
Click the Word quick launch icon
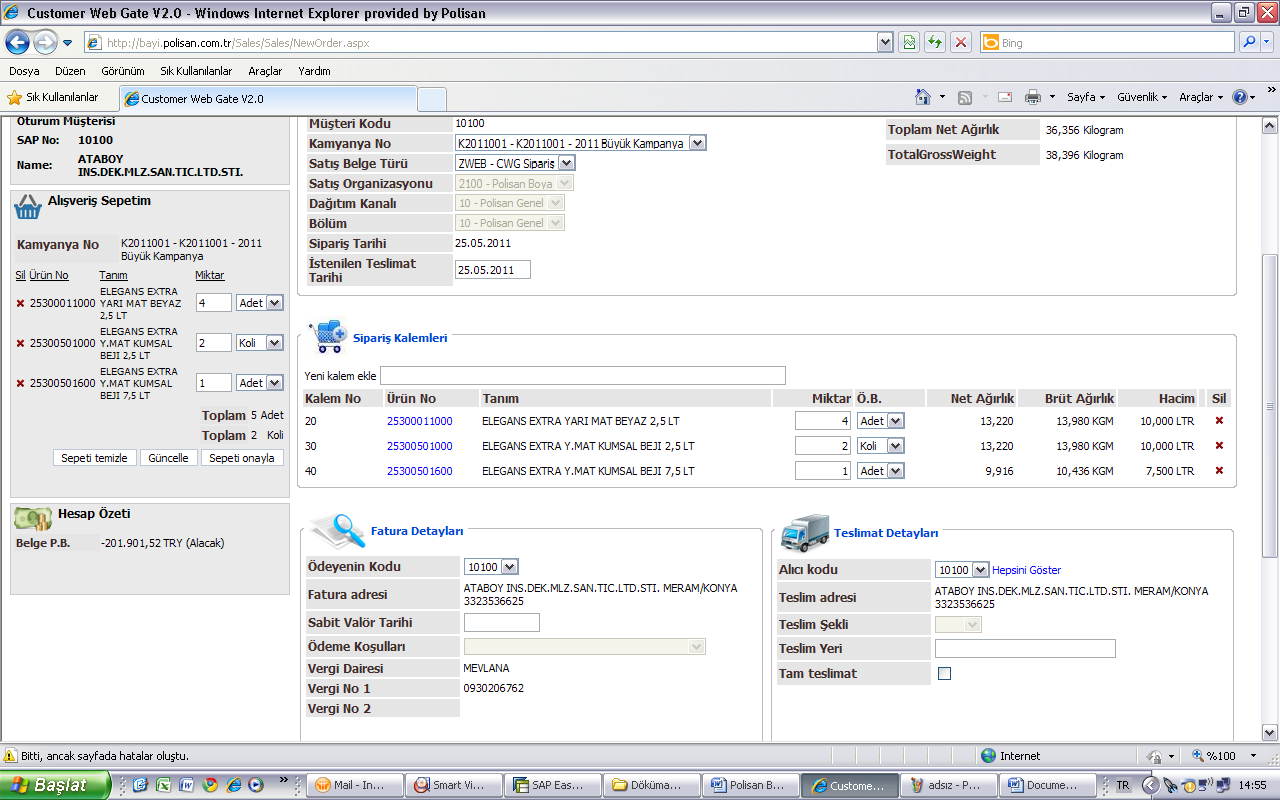[187, 785]
